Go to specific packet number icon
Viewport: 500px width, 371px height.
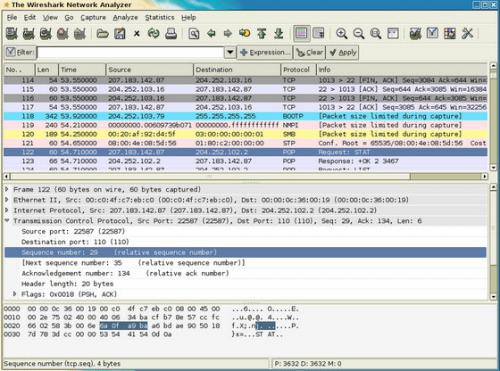click(x=245, y=34)
